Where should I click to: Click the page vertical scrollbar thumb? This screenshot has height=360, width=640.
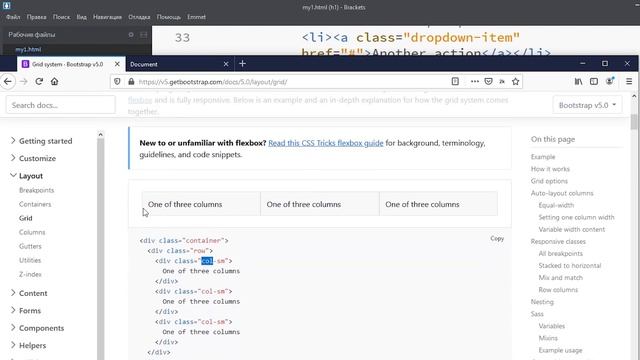[x=633, y=121]
